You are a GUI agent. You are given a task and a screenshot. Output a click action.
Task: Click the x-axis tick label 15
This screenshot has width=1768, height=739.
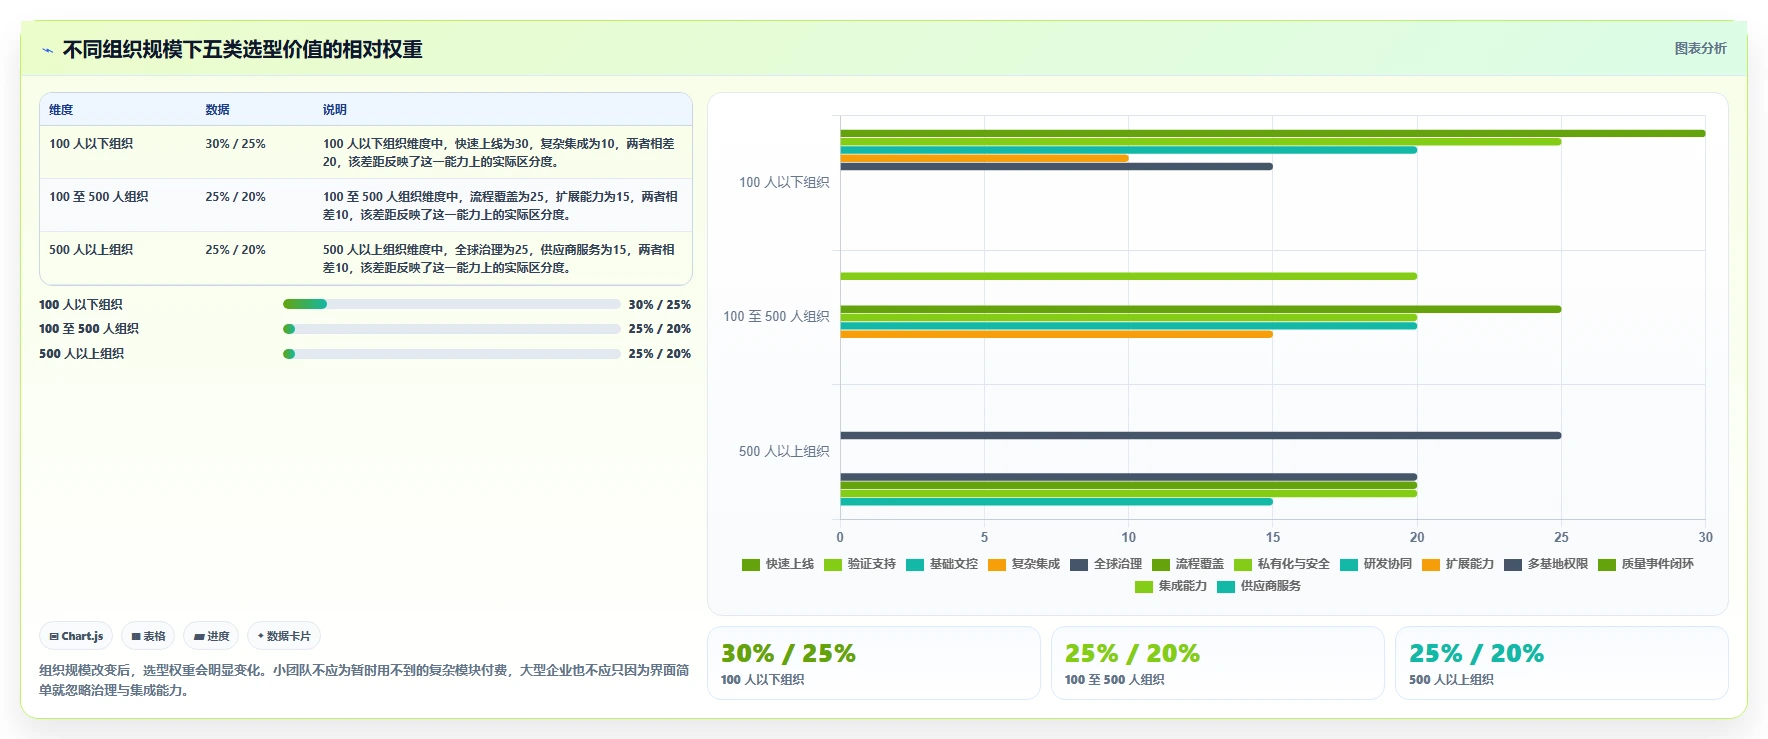click(1273, 537)
